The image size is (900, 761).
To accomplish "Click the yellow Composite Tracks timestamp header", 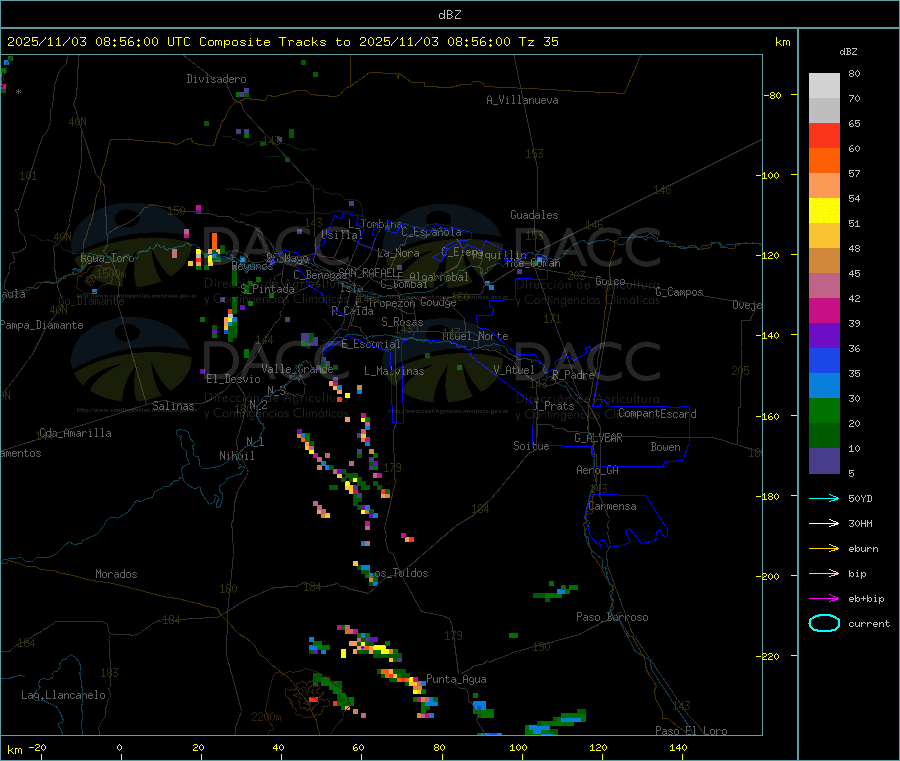I will coord(282,42).
